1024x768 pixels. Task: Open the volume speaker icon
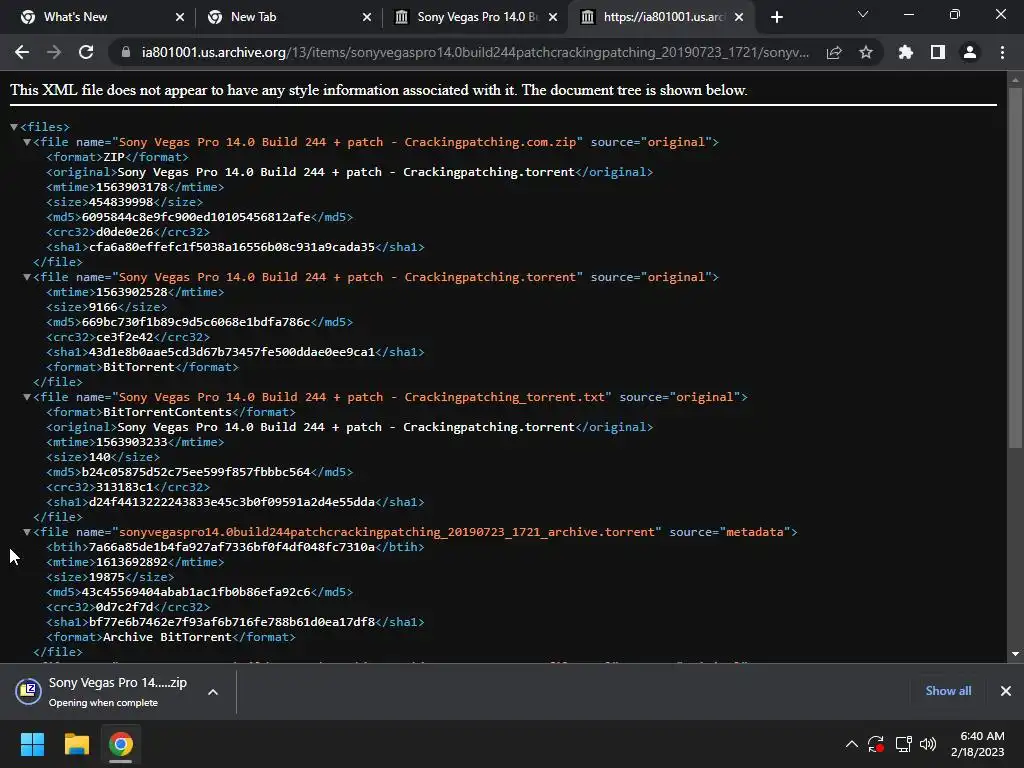927,744
